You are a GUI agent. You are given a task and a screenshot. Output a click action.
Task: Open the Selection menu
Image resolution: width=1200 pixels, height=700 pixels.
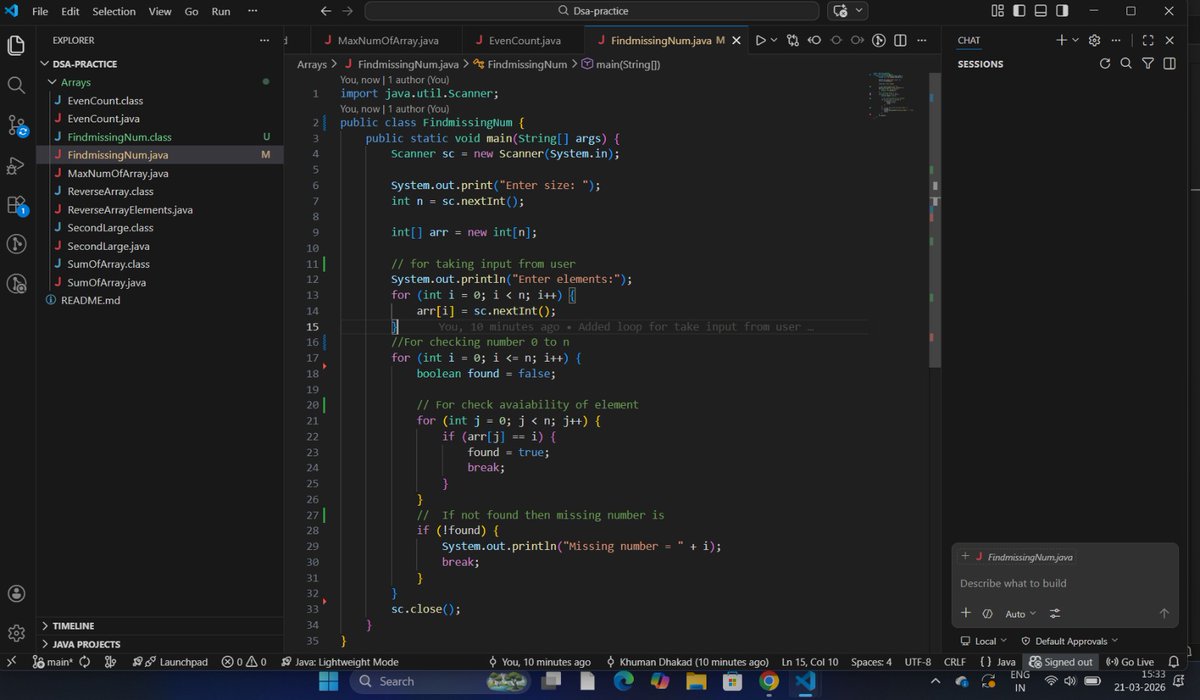(114, 11)
